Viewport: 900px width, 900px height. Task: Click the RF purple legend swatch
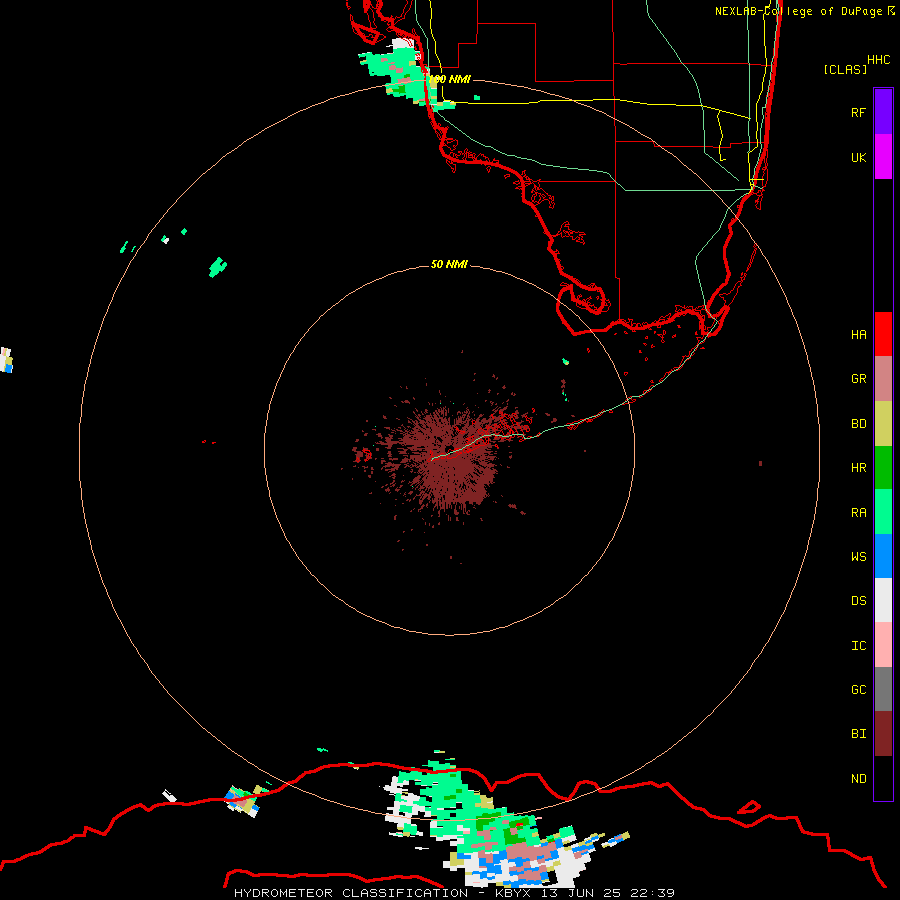pyautogui.click(x=883, y=112)
